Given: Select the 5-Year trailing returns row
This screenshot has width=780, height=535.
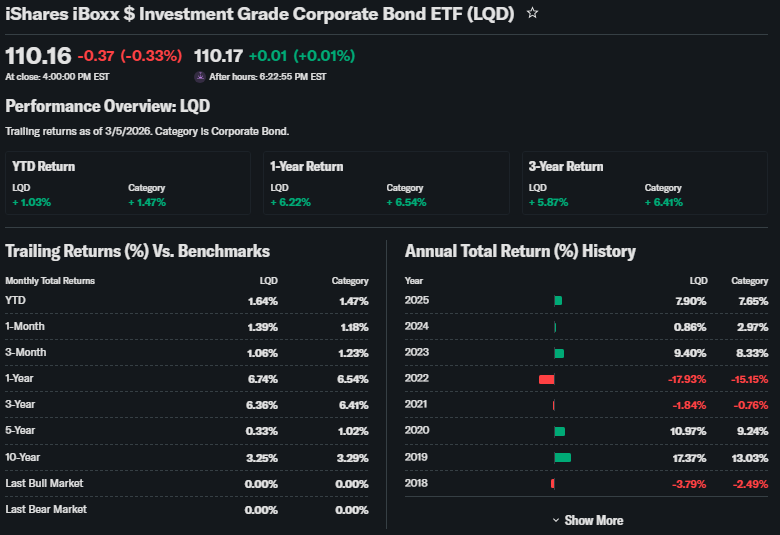Looking at the screenshot, I should click(x=186, y=431).
